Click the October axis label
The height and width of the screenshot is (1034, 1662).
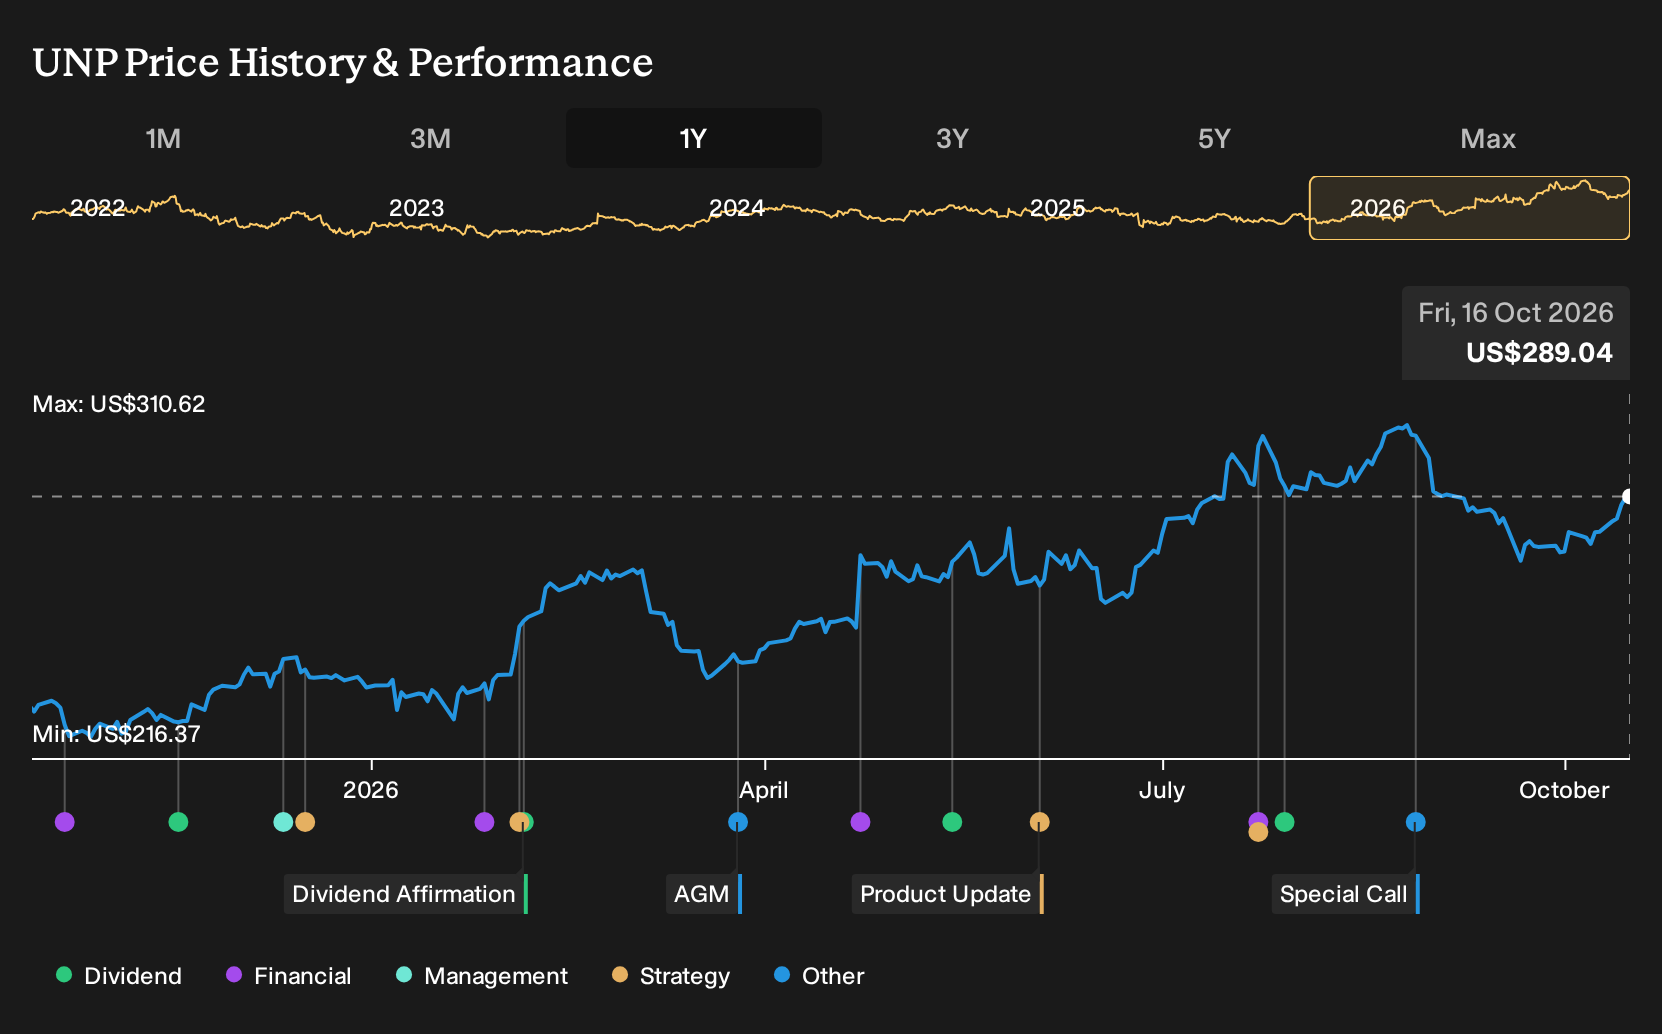coord(1564,790)
